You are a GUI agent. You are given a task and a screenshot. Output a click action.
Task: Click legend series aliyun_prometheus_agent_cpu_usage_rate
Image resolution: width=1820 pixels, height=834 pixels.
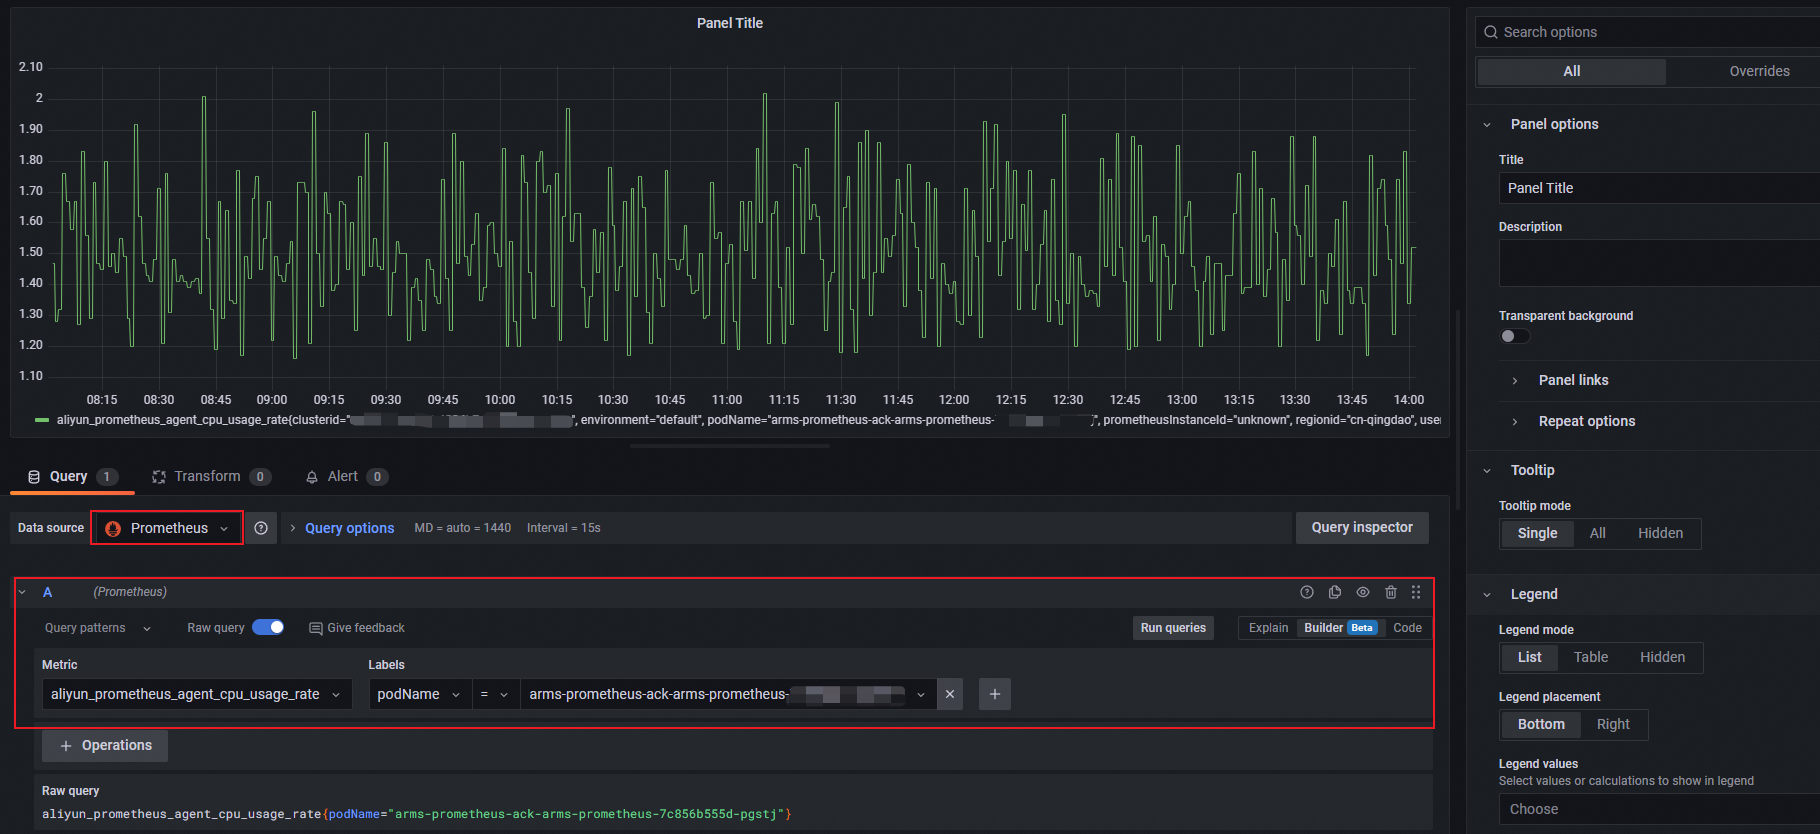tap(748, 420)
